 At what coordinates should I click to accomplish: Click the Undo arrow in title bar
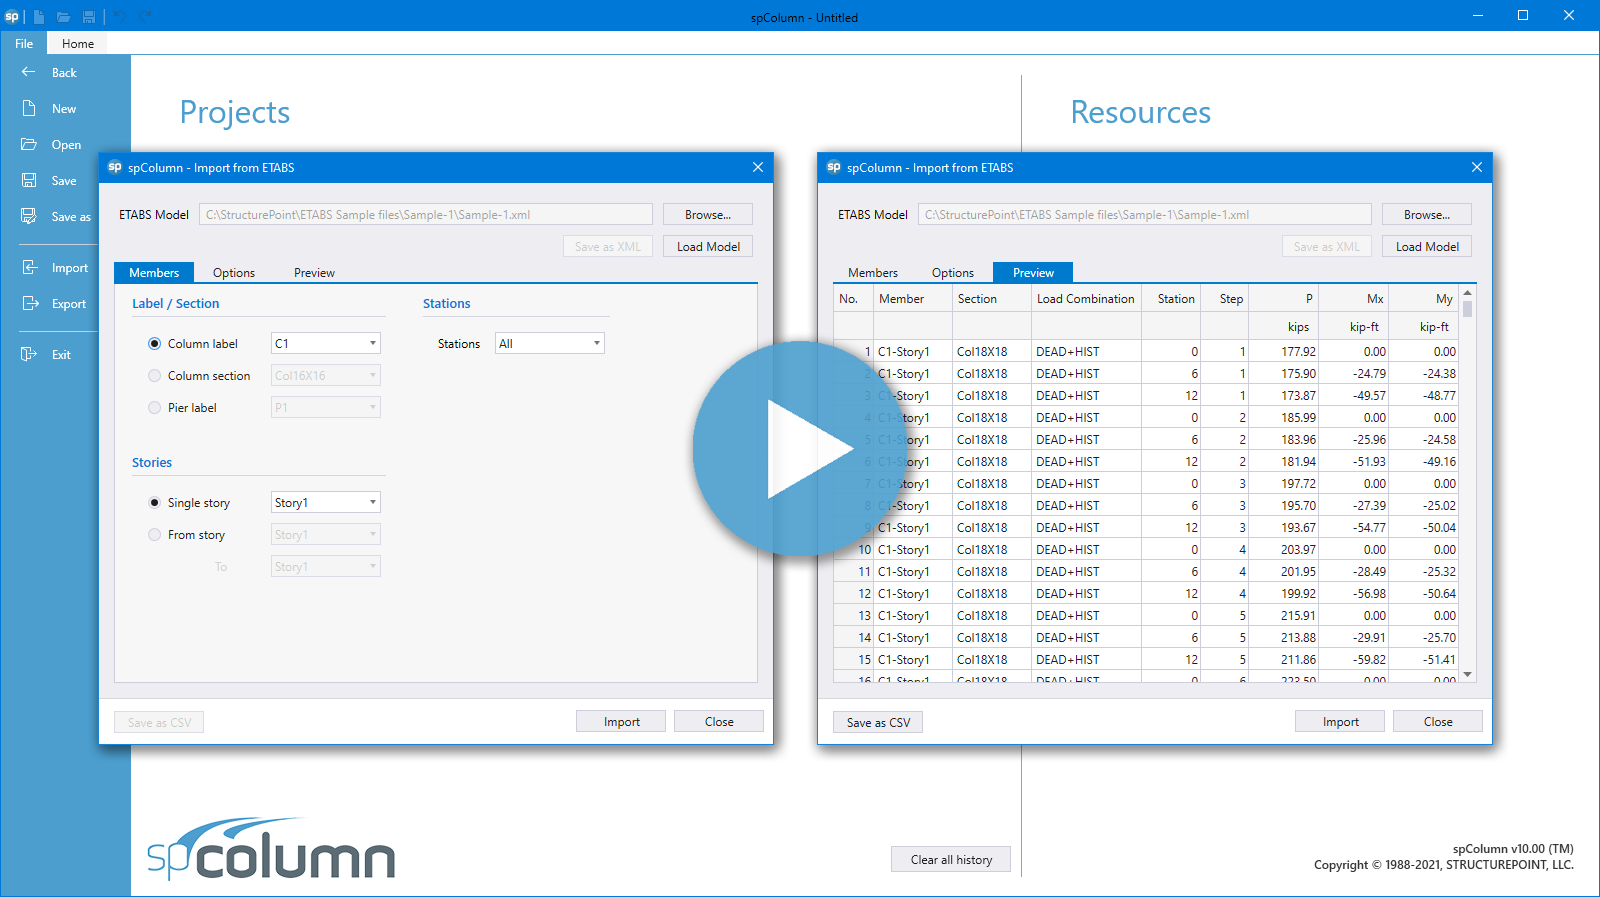(x=119, y=16)
